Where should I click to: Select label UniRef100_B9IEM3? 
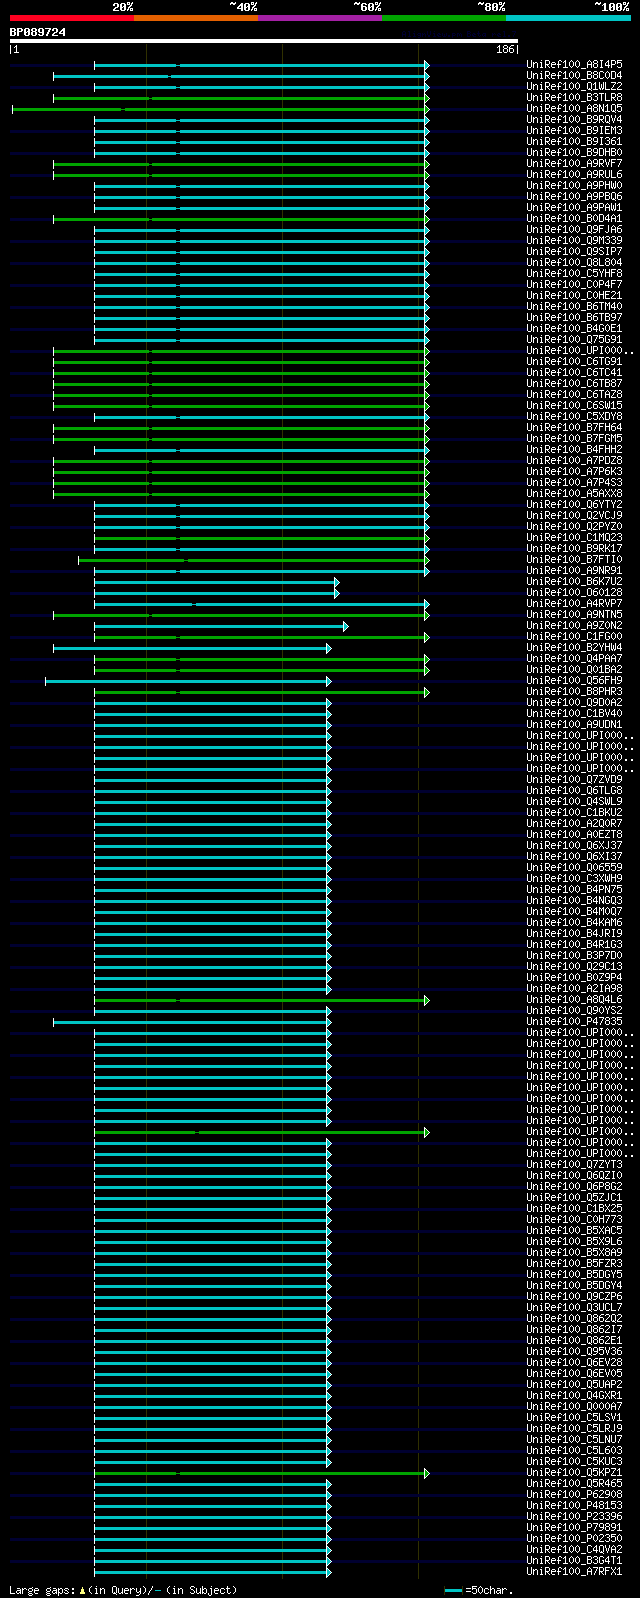(x=574, y=130)
